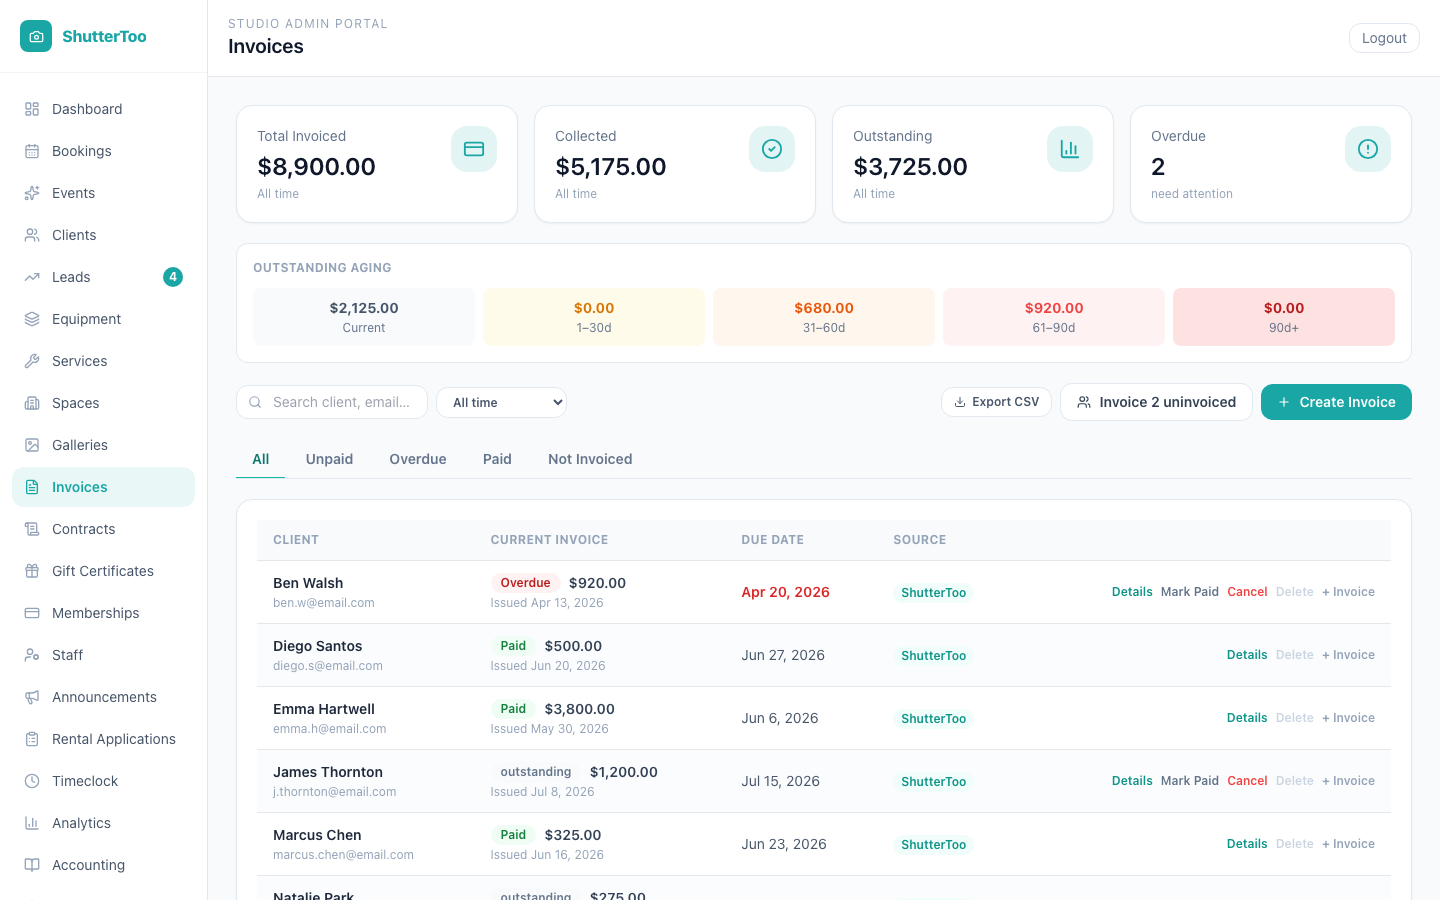This screenshot has height=900, width=1440.
Task: Click the Create Invoice button
Action: 1336,402
